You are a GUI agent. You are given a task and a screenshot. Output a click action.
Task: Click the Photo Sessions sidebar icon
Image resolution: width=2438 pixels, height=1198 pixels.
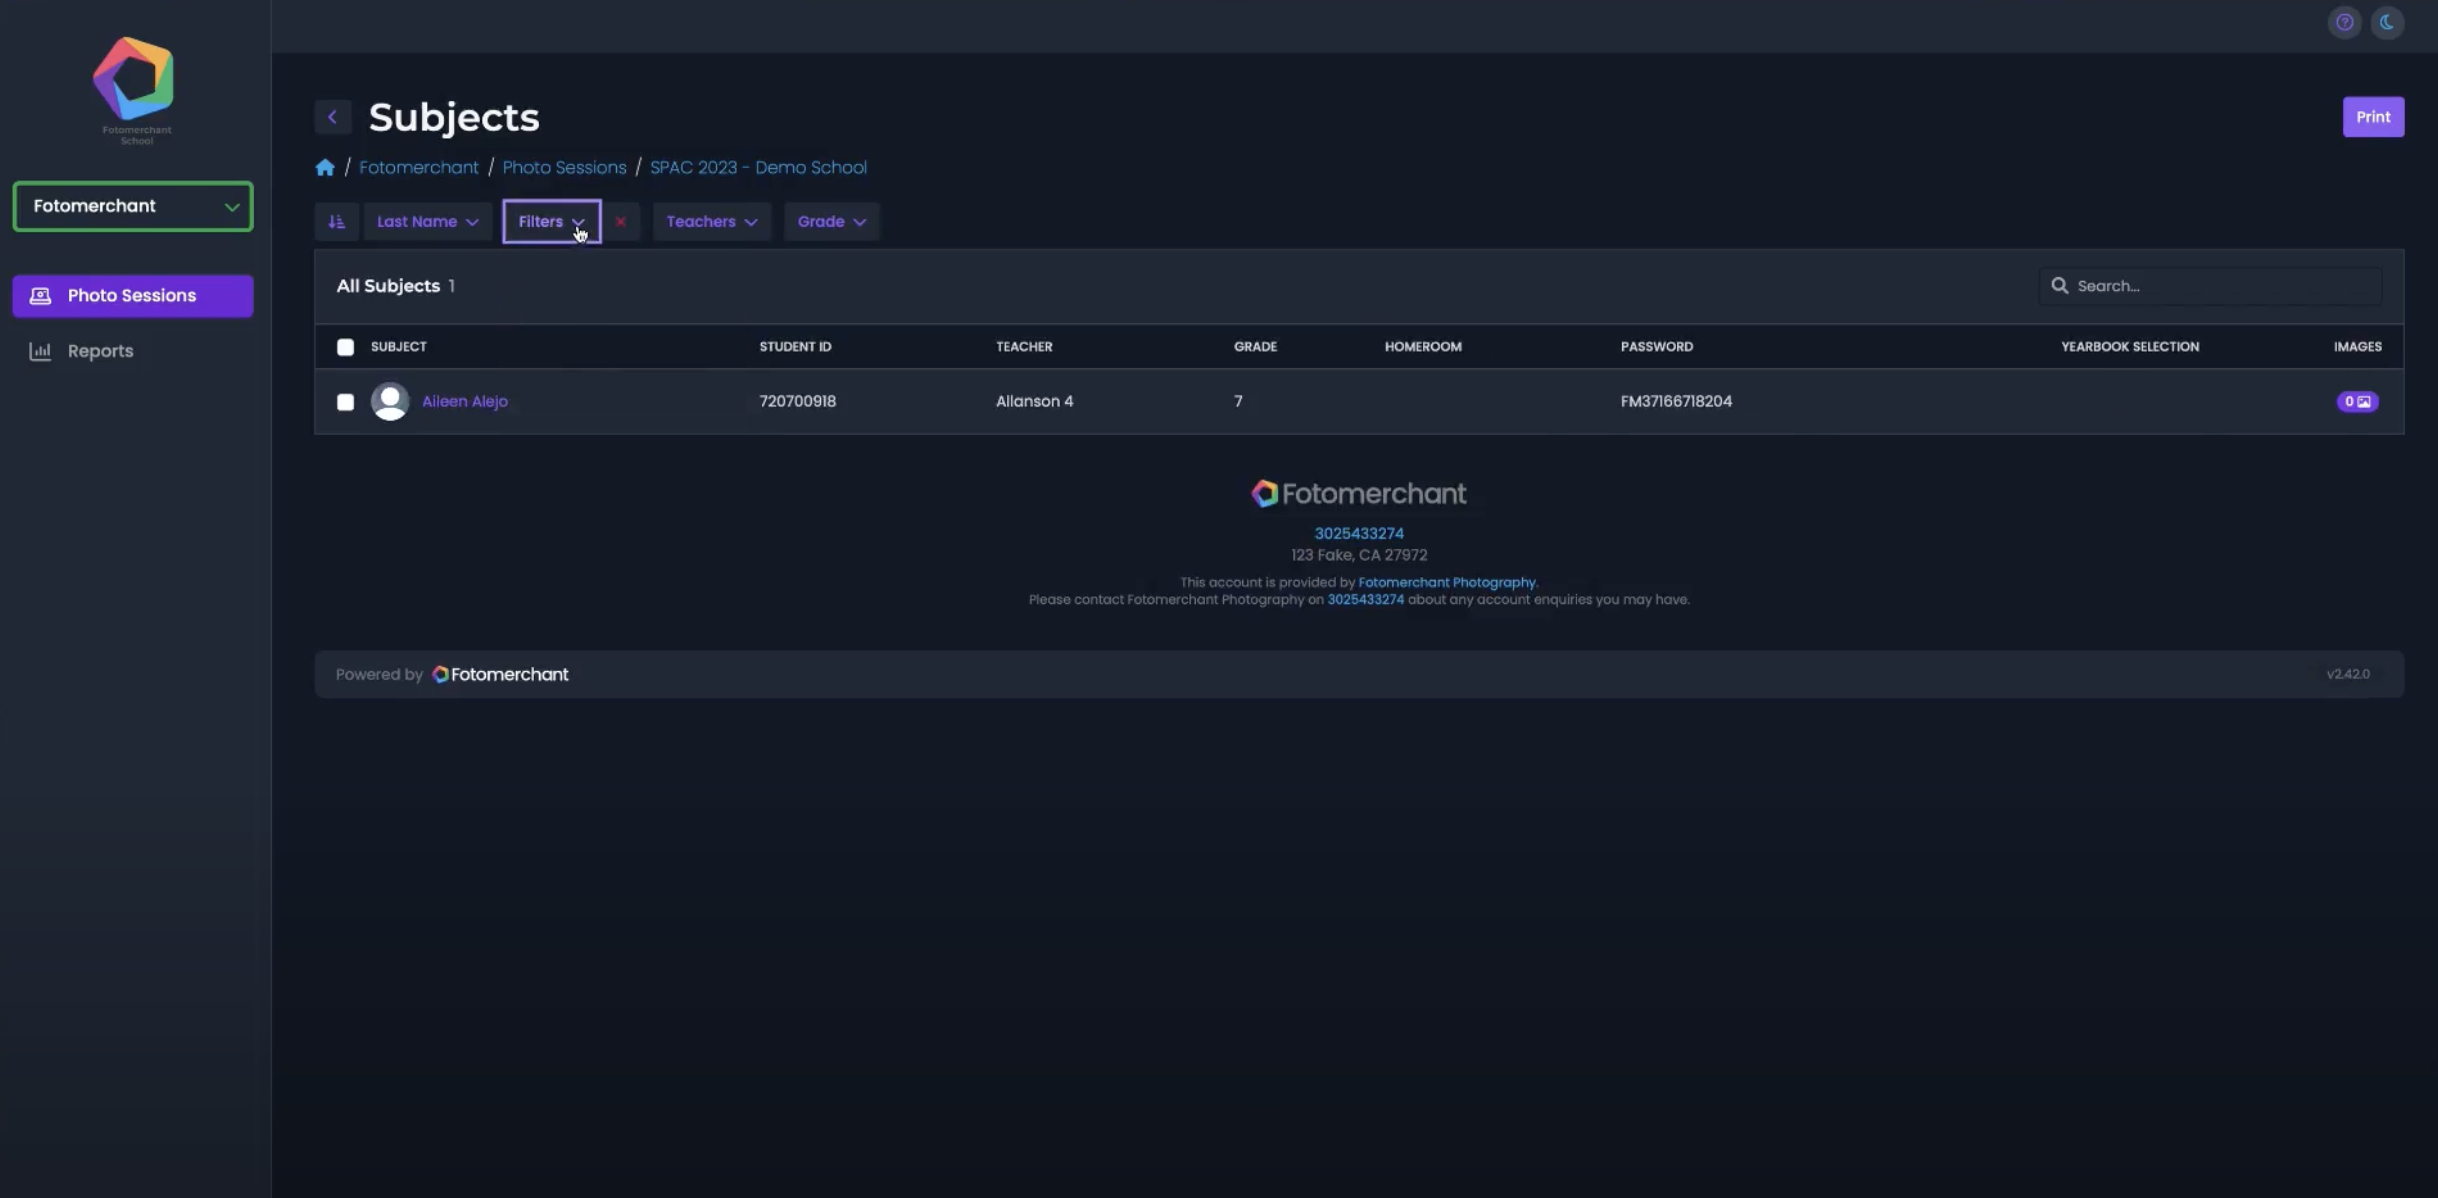click(x=40, y=296)
